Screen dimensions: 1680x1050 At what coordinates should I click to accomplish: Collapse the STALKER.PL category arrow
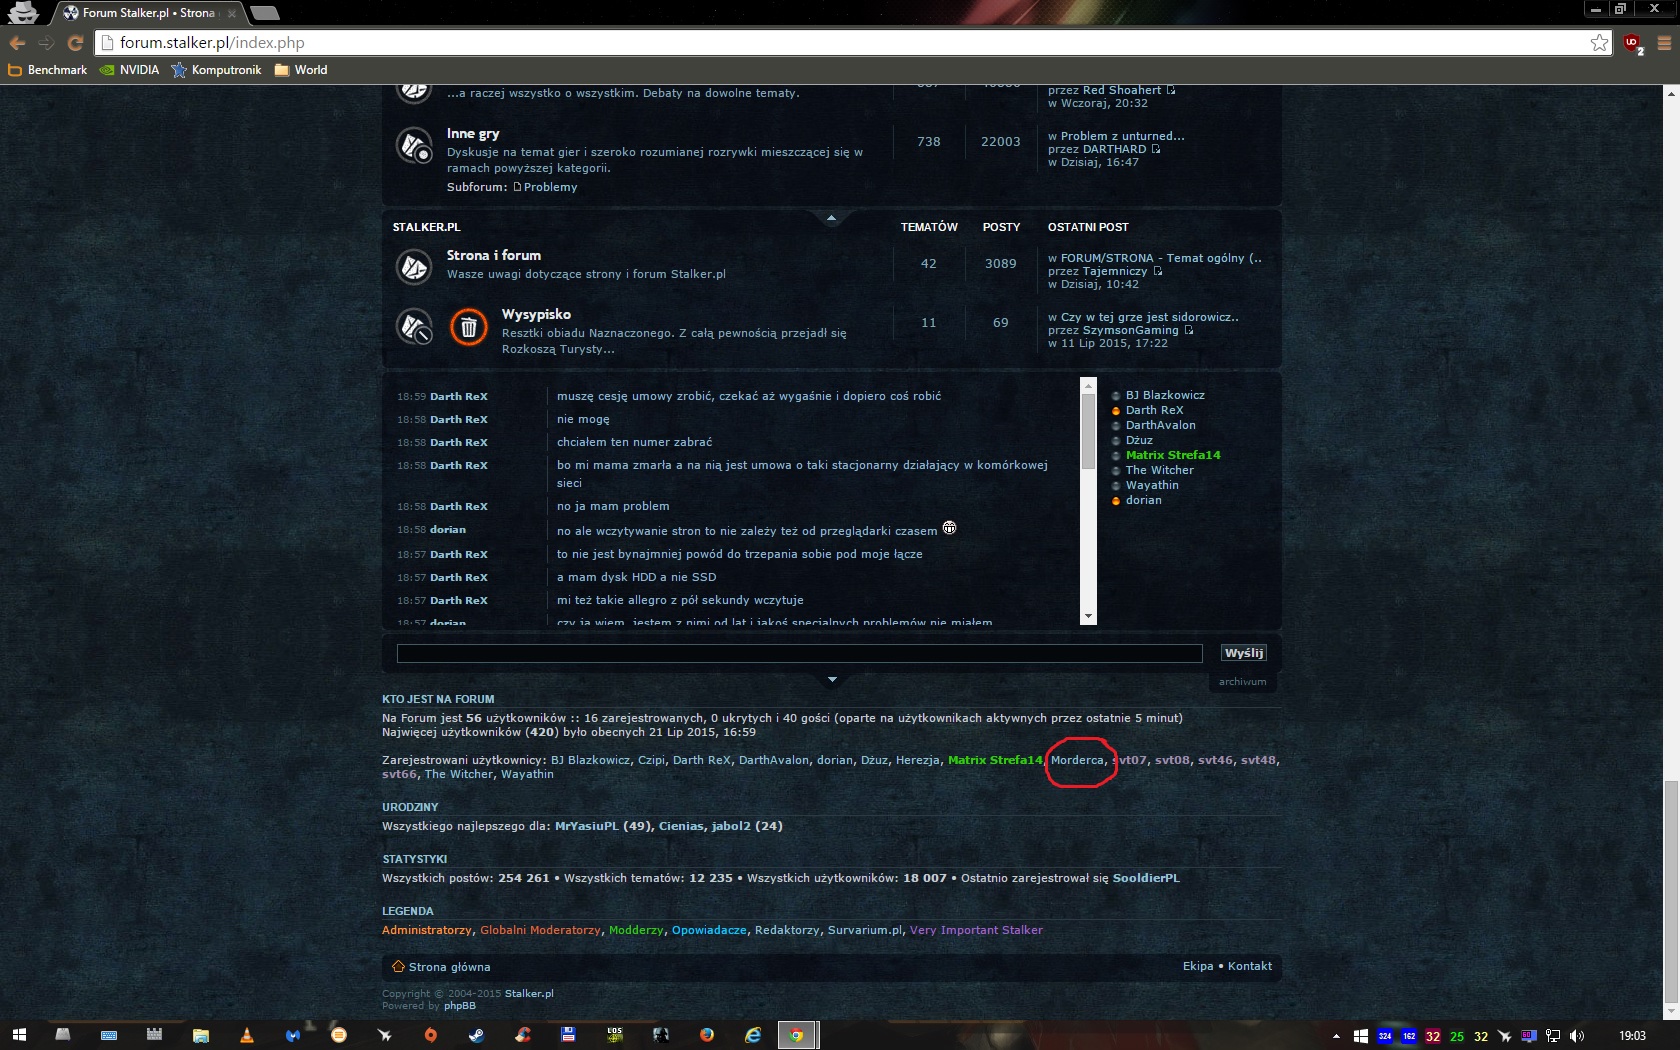pyautogui.click(x=831, y=217)
